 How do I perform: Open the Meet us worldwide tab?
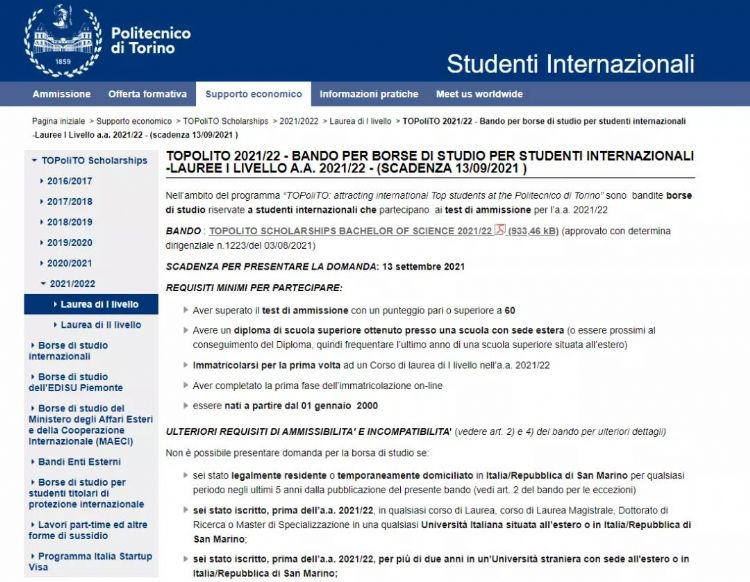479,94
